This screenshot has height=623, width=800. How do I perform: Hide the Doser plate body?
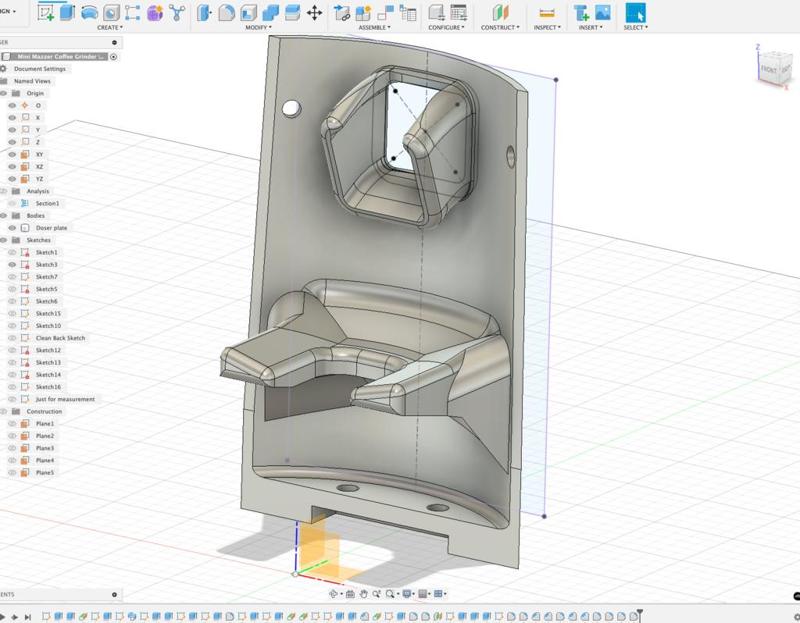click(13, 228)
